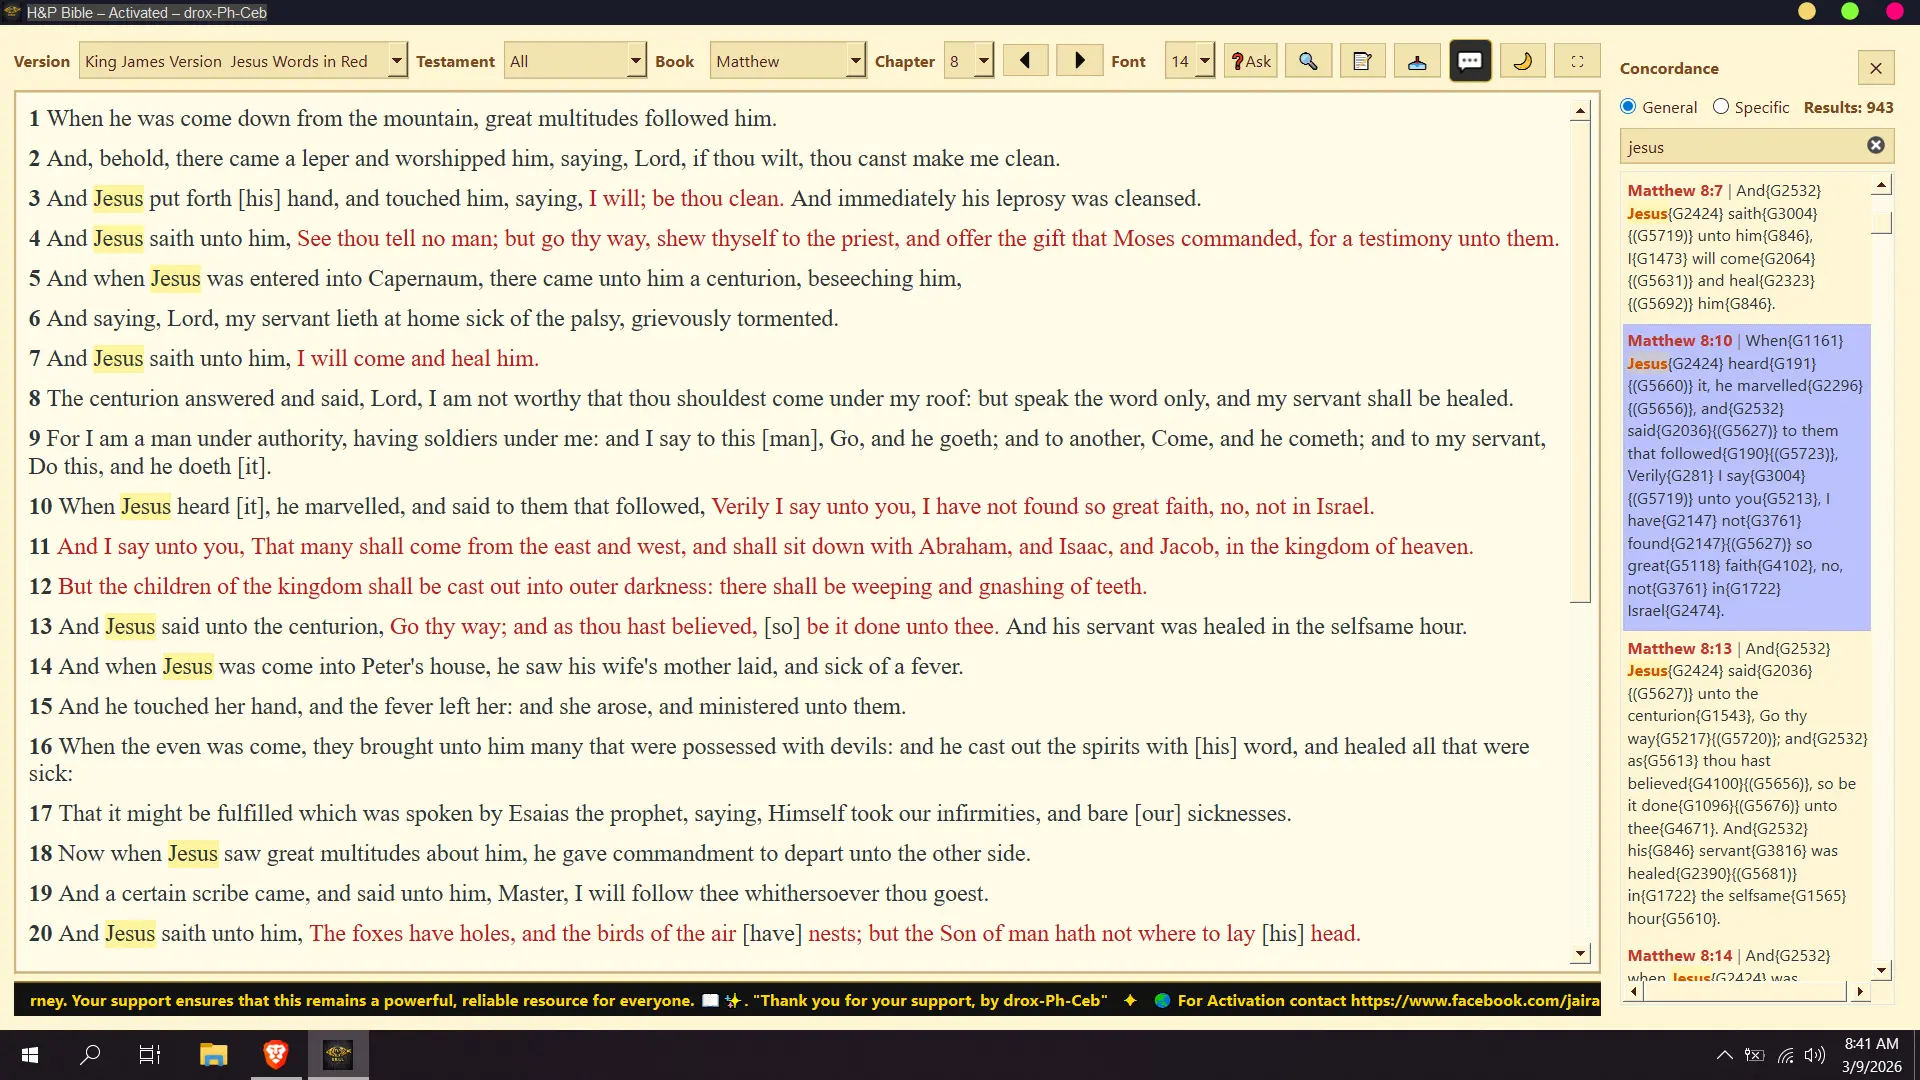Image resolution: width=1920 pixels, height=1080 pixels.
Task: Click the download tray icon
Action: coord(1417,61)
